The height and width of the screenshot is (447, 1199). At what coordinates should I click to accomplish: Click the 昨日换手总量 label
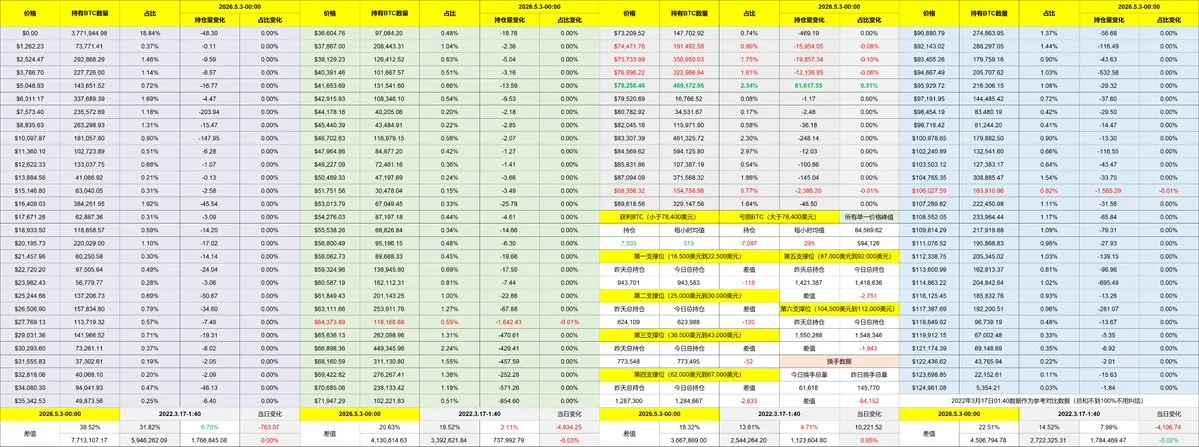point(869,373)
